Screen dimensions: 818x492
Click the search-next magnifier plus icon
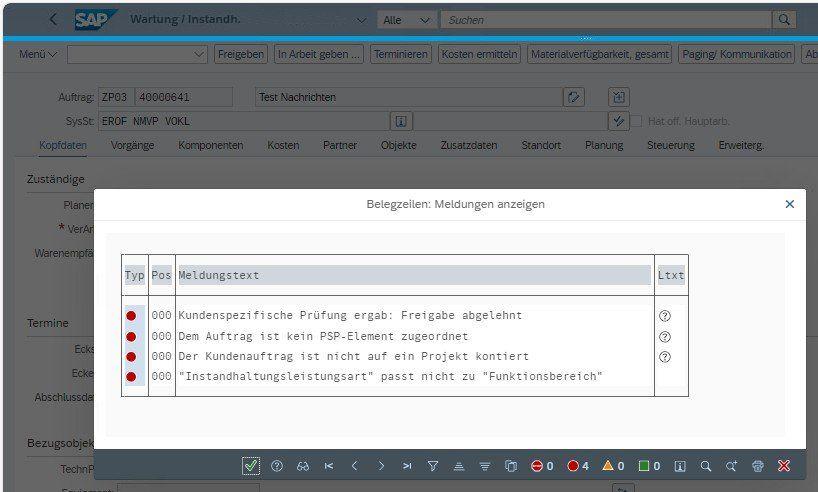coord(731,466)
